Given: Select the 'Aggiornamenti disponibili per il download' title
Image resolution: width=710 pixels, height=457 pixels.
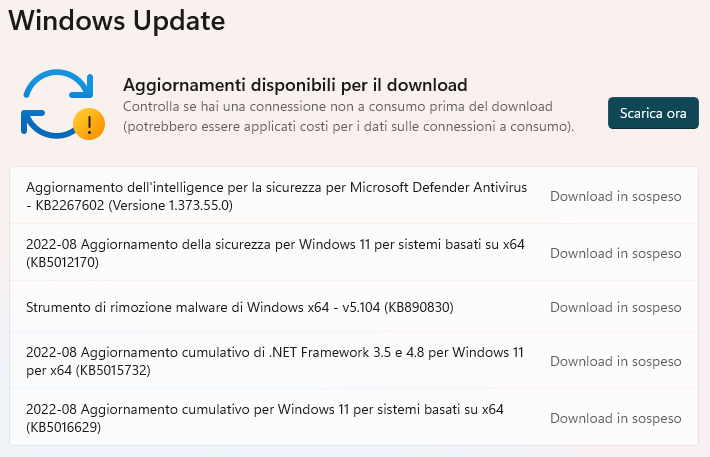Looking at the screenshot, I should pos(295,85).
